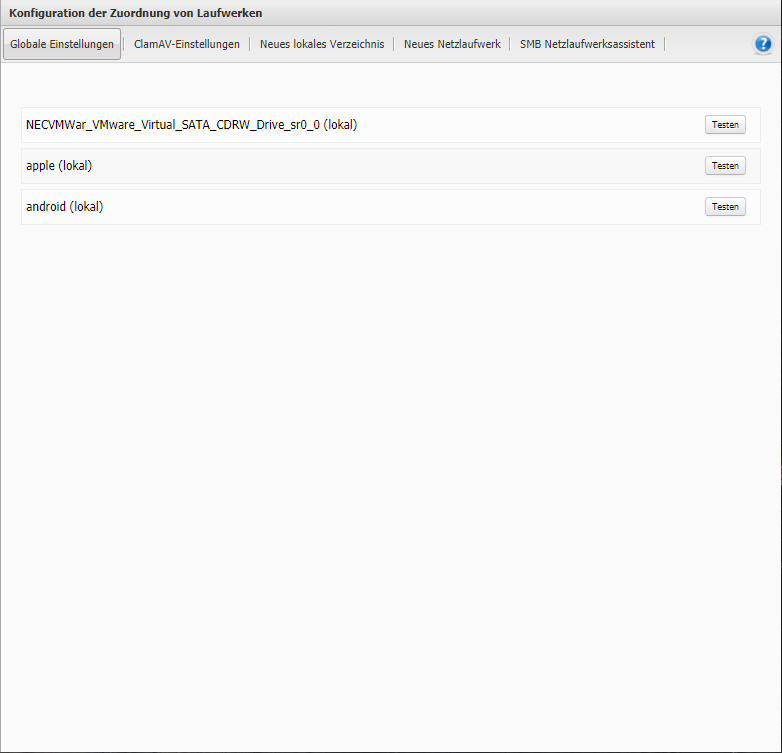Viewport: 782px width, 753px height.
Task: Click the separator before Neues Netzlaufwerk
Action: click(x=394, y=44)
